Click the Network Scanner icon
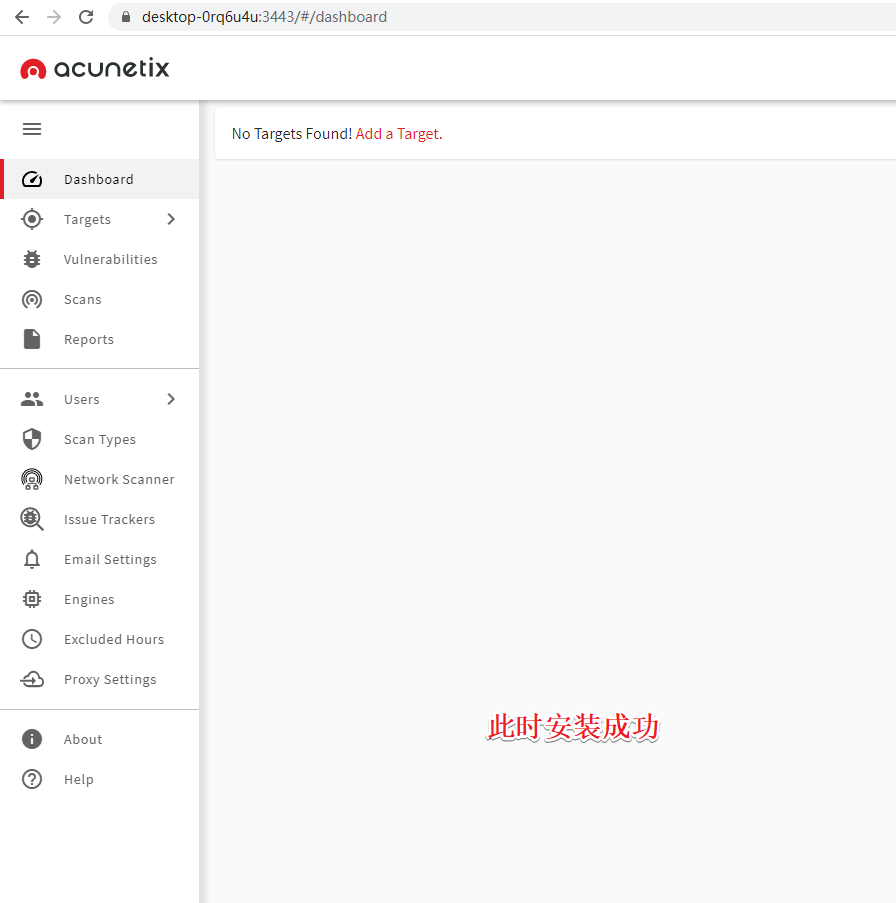896x903 pixels. [x=32, y=479]
